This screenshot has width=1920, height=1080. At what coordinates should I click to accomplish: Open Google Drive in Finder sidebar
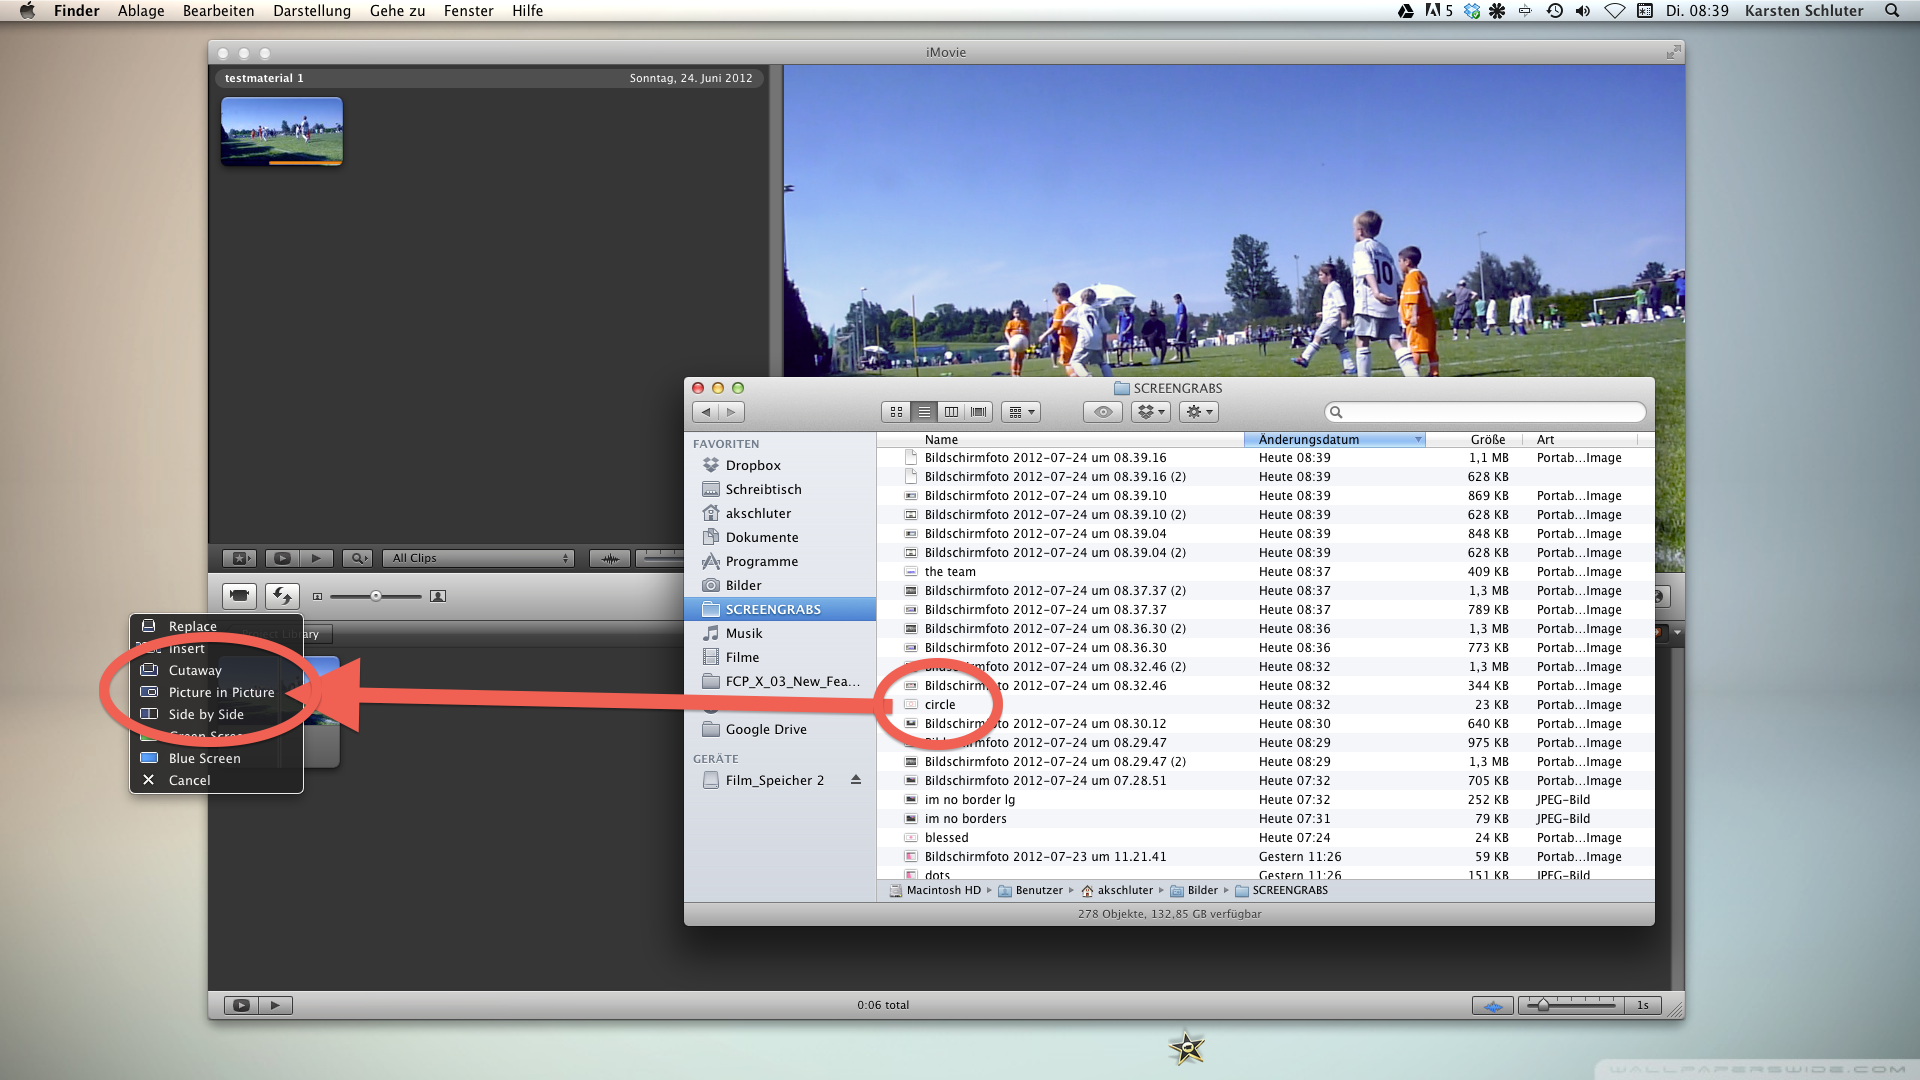tap(765, 729)
